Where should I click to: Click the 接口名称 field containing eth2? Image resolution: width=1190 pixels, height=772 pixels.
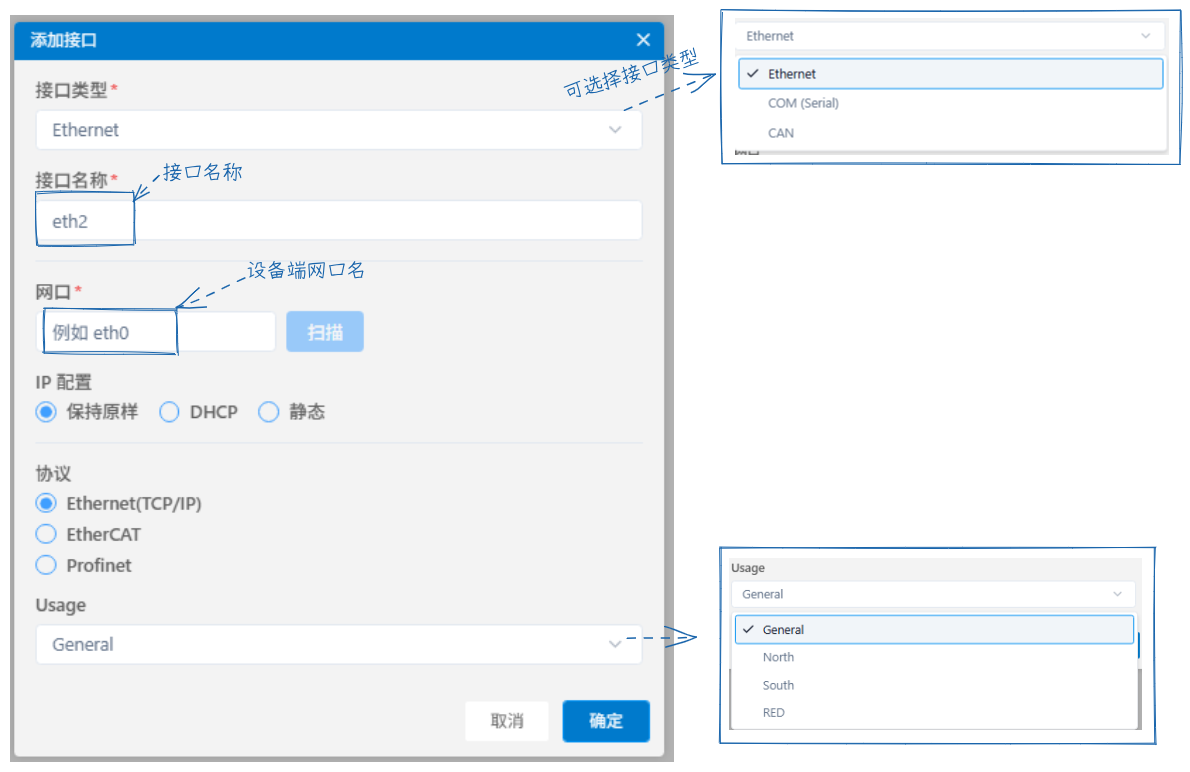point(338,221)
